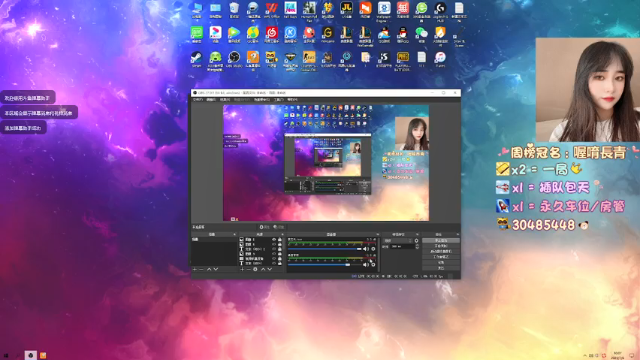The image size is (640, 360).
Task: Open the iTunes desktop icon
Action: 440,58
